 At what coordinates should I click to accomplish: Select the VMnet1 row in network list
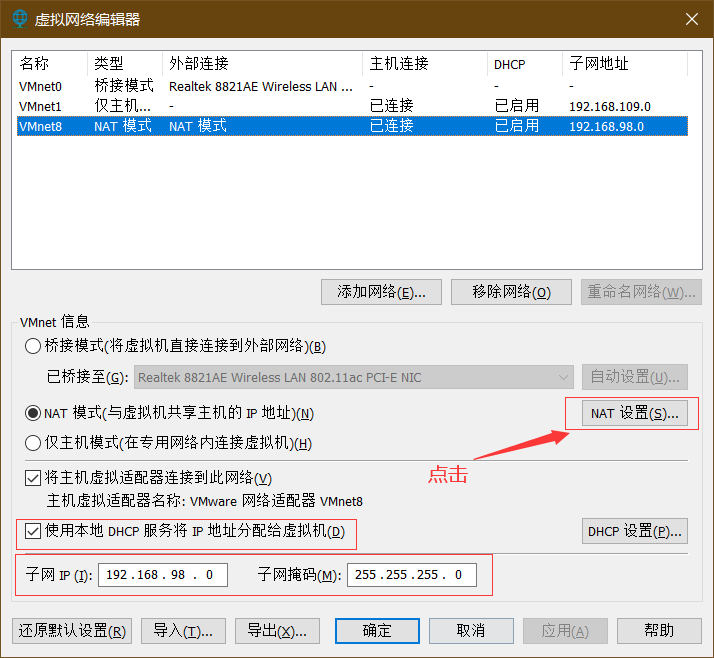tap(352, 106)
